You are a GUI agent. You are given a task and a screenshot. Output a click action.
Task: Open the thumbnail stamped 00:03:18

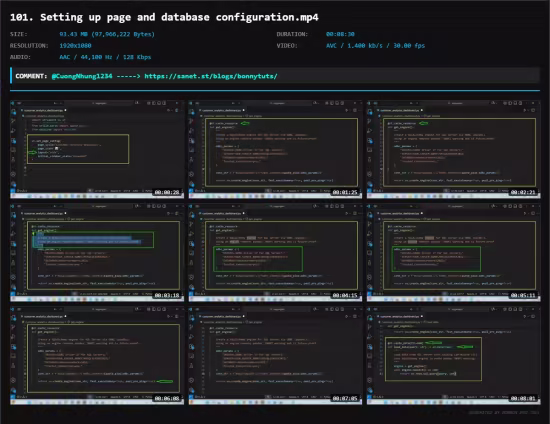pos(97,252)
